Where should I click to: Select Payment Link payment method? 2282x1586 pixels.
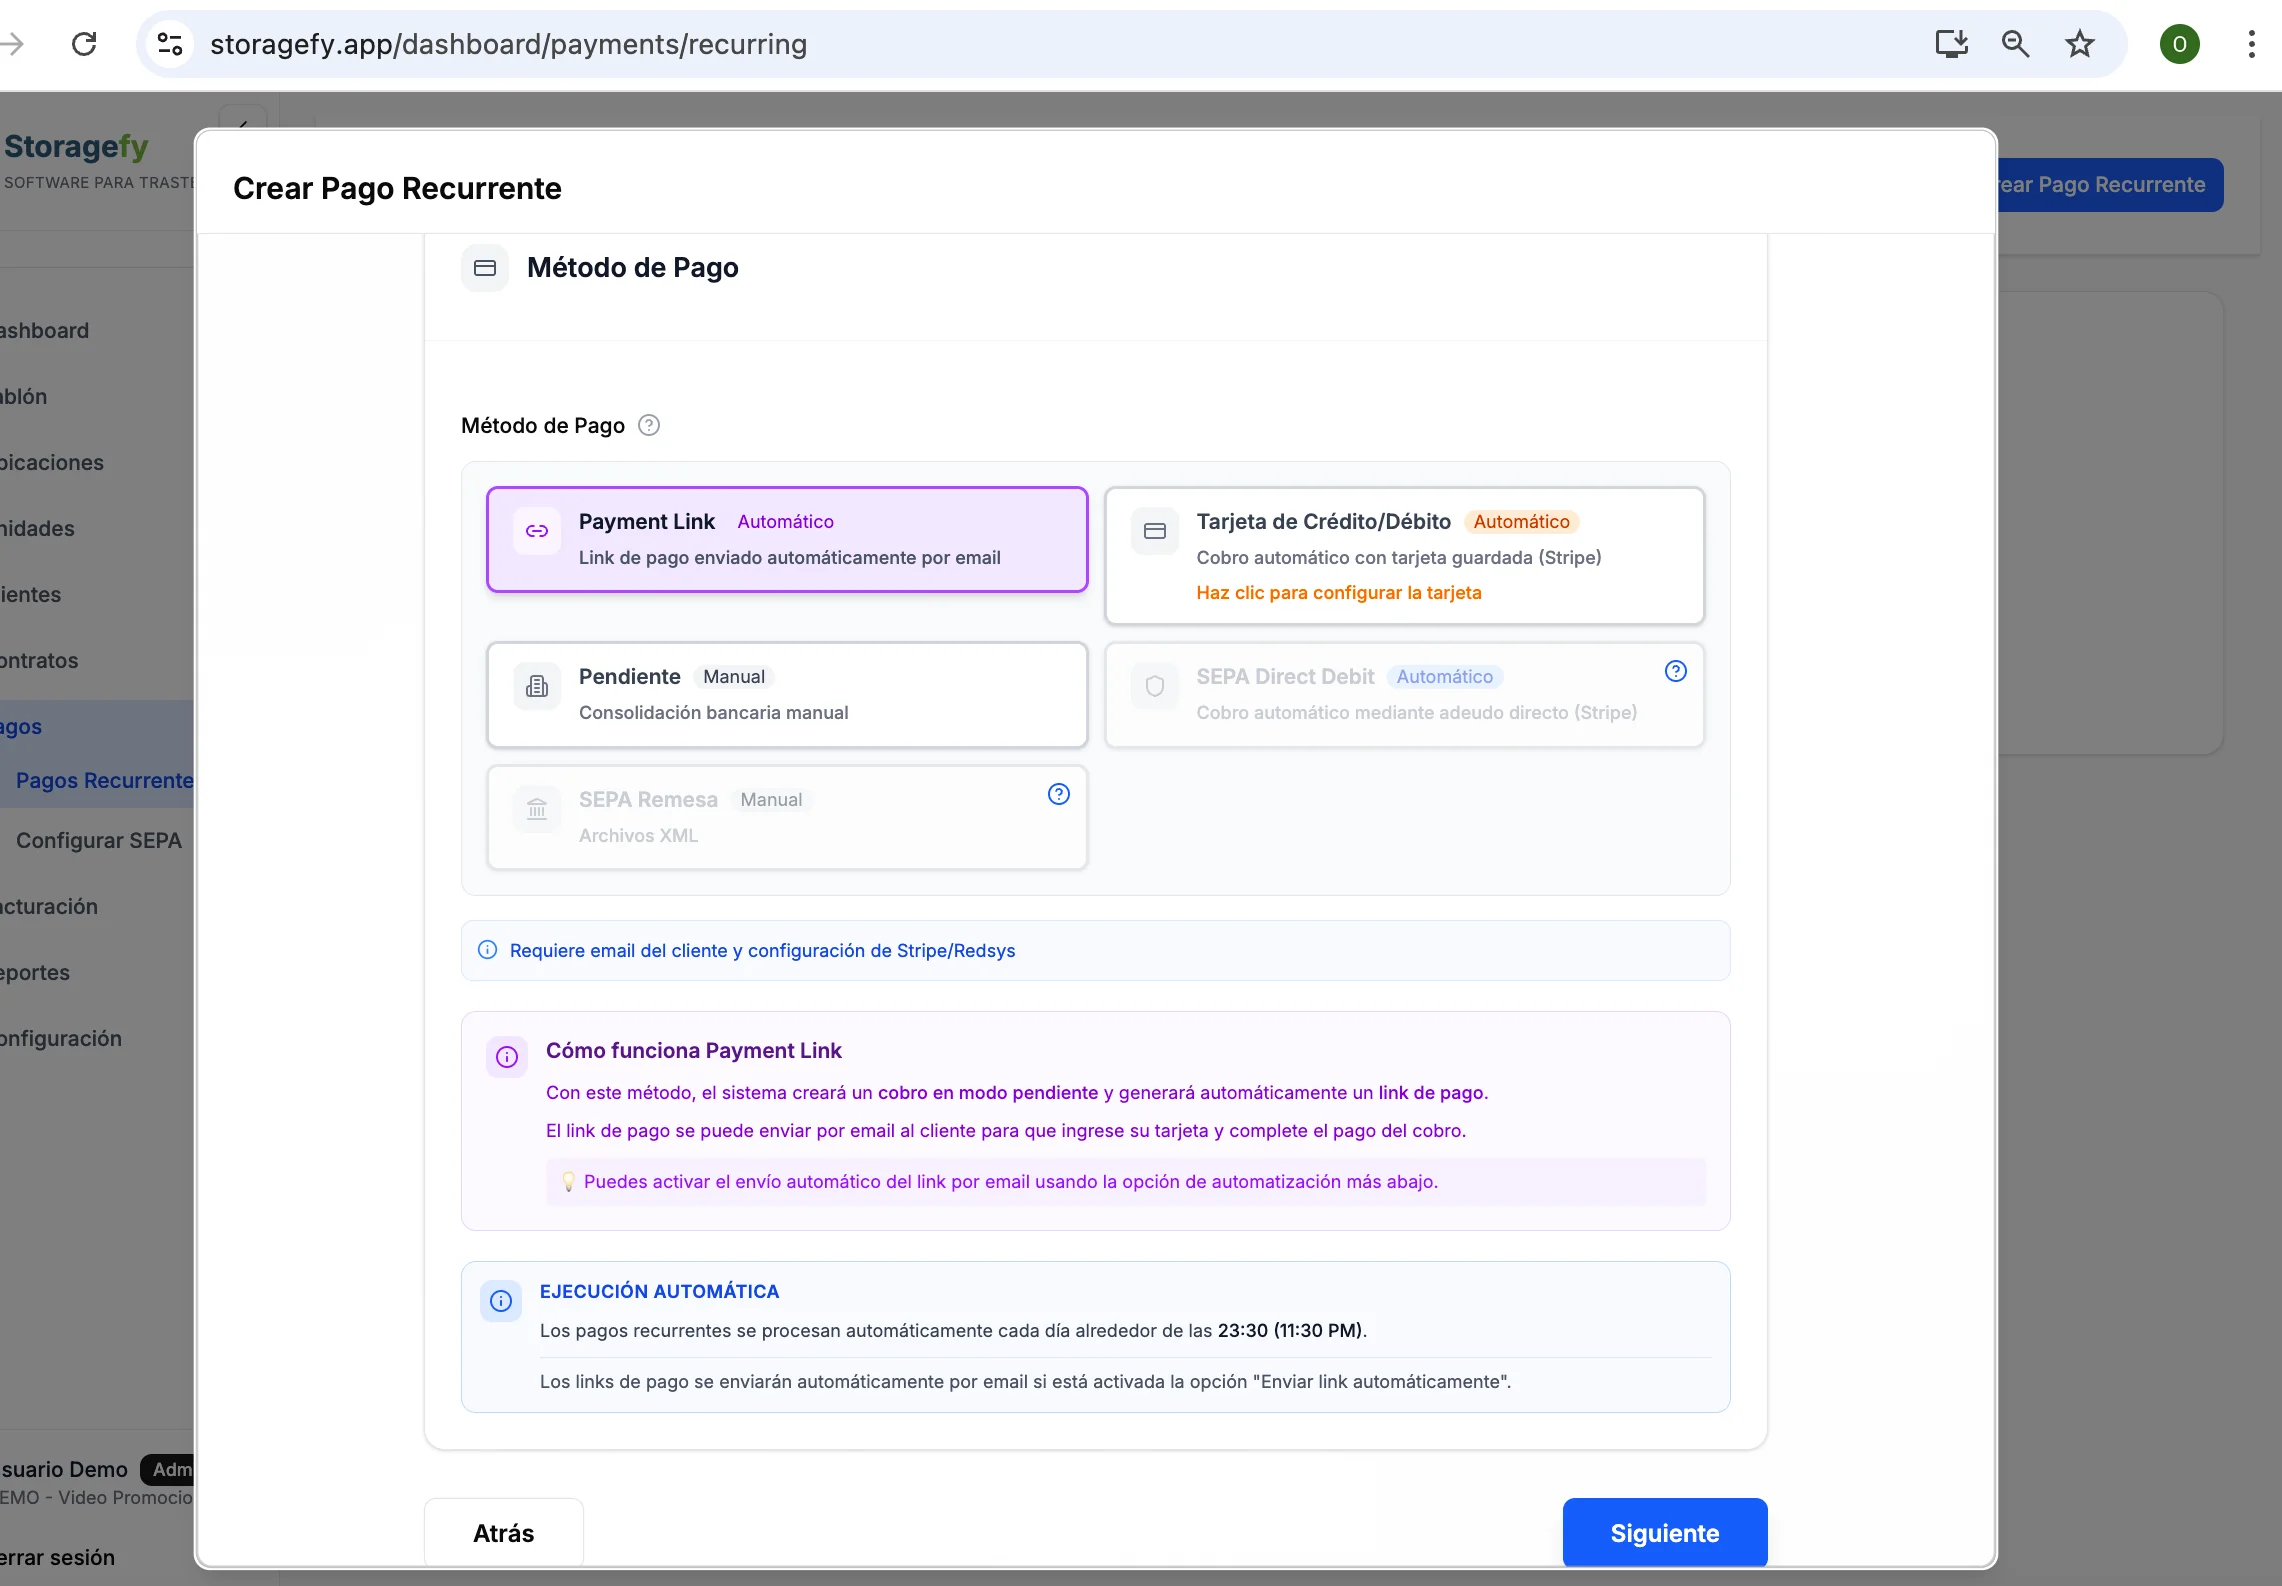pos(787,540)
